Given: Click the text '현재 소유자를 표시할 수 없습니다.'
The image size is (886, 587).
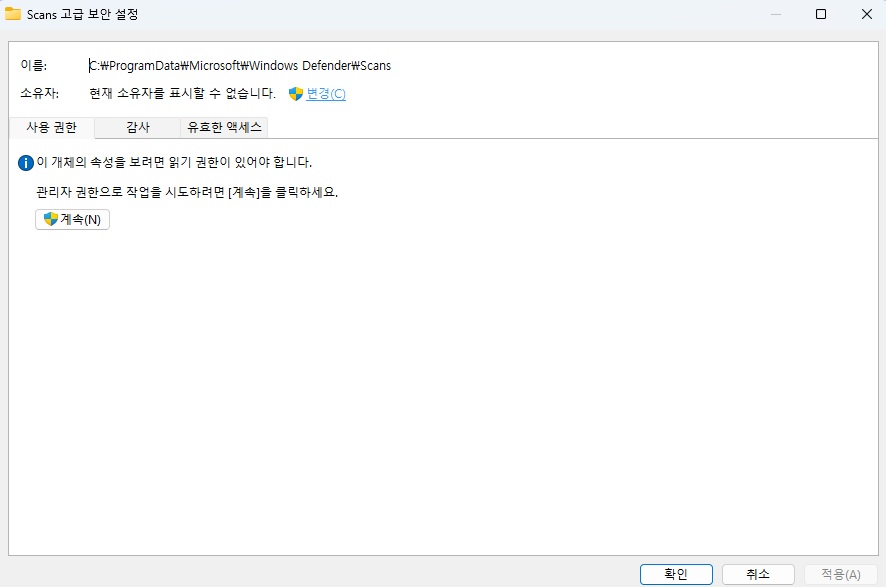Looking at the screenshot, I should [x=183, y=93].
